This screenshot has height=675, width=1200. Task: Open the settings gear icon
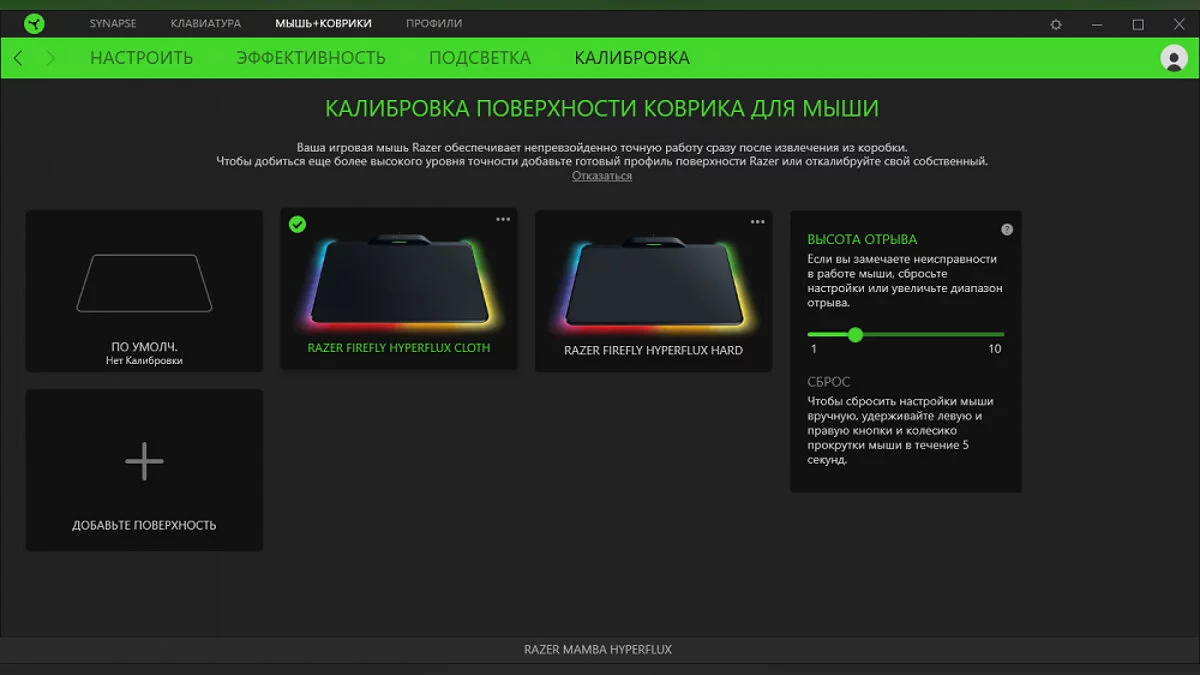1056,24
